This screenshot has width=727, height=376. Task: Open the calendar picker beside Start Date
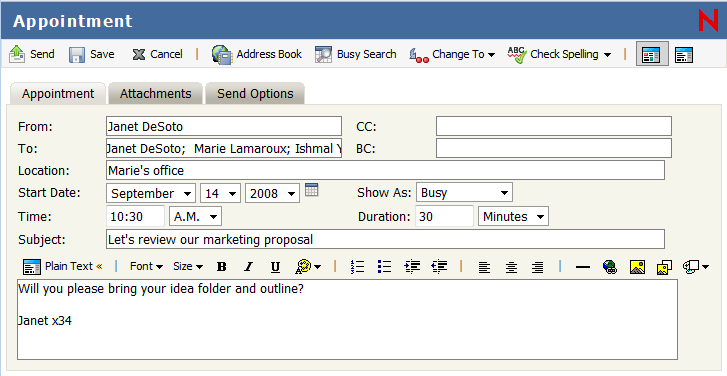coord(312,190)
